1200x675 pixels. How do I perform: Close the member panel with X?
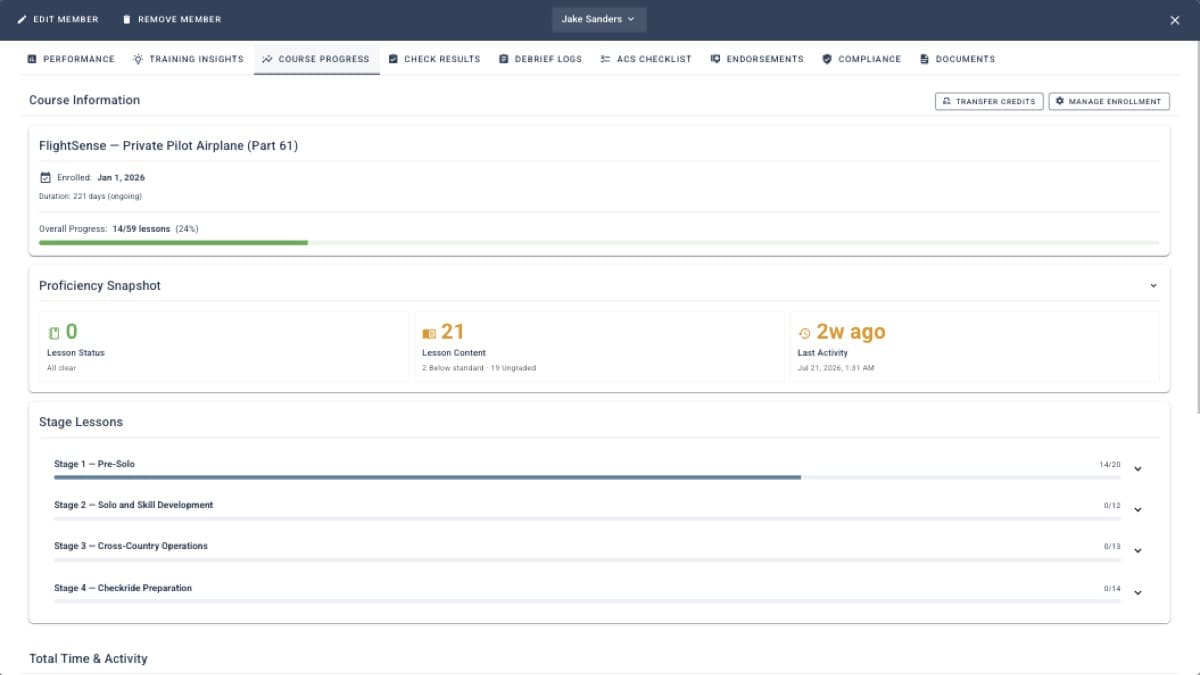coord(1175,20)
